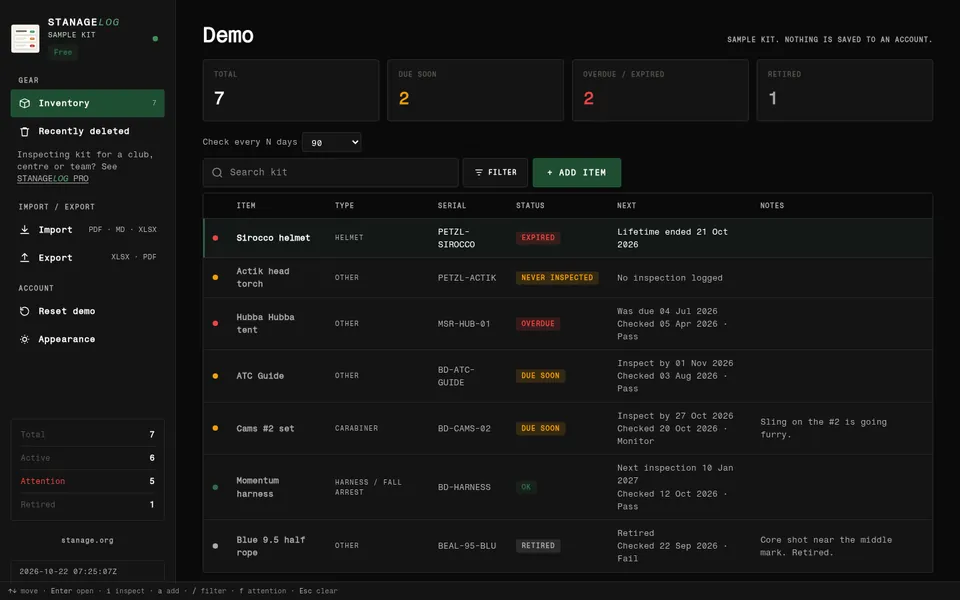This screenshot has width=960, height=600.
Task: Click red status dot beside Sirocco helmet
Action: point(216,238)
